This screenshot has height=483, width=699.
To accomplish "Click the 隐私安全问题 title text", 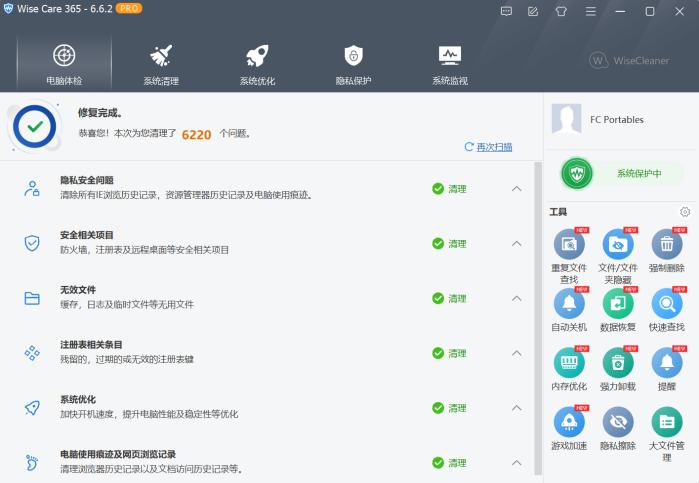I will click(x=87, y=180).
